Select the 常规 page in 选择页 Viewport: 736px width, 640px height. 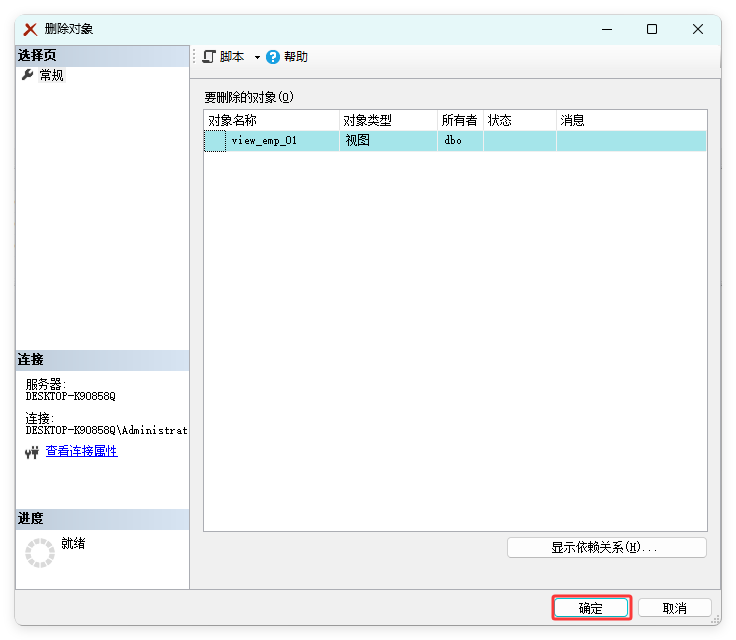pos(51,75)
